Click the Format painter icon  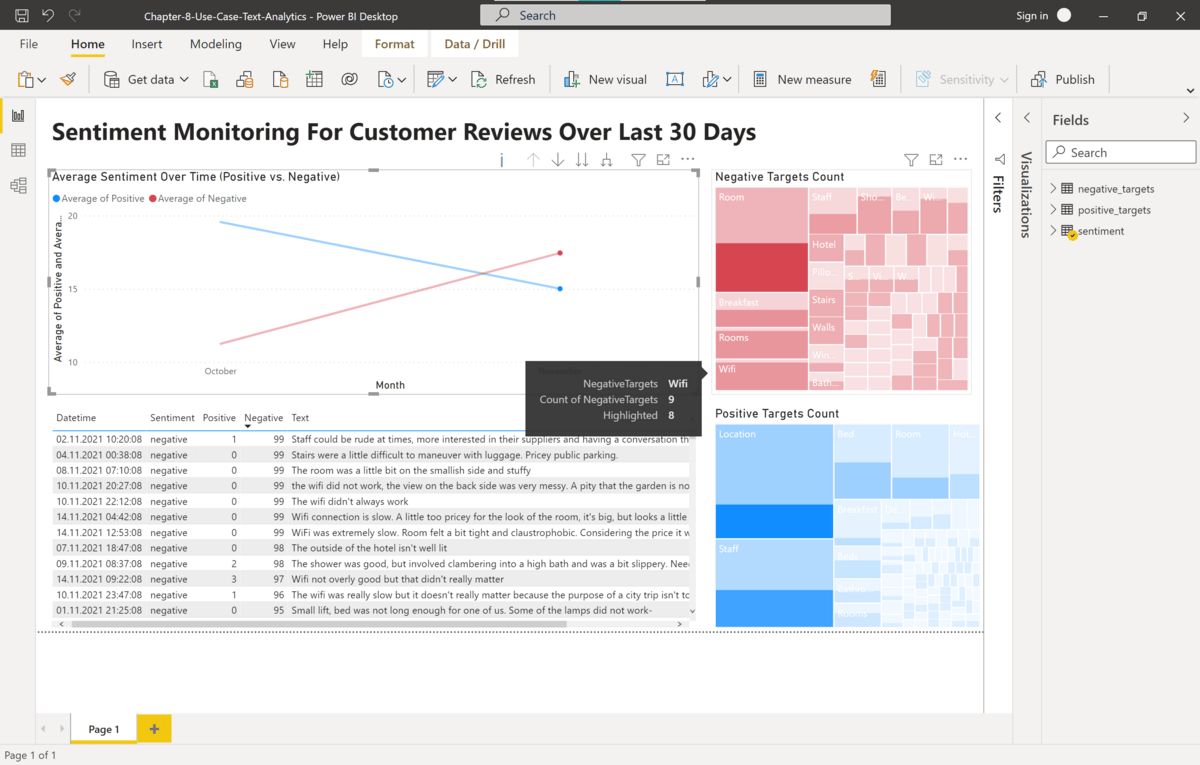click(68, 79)
